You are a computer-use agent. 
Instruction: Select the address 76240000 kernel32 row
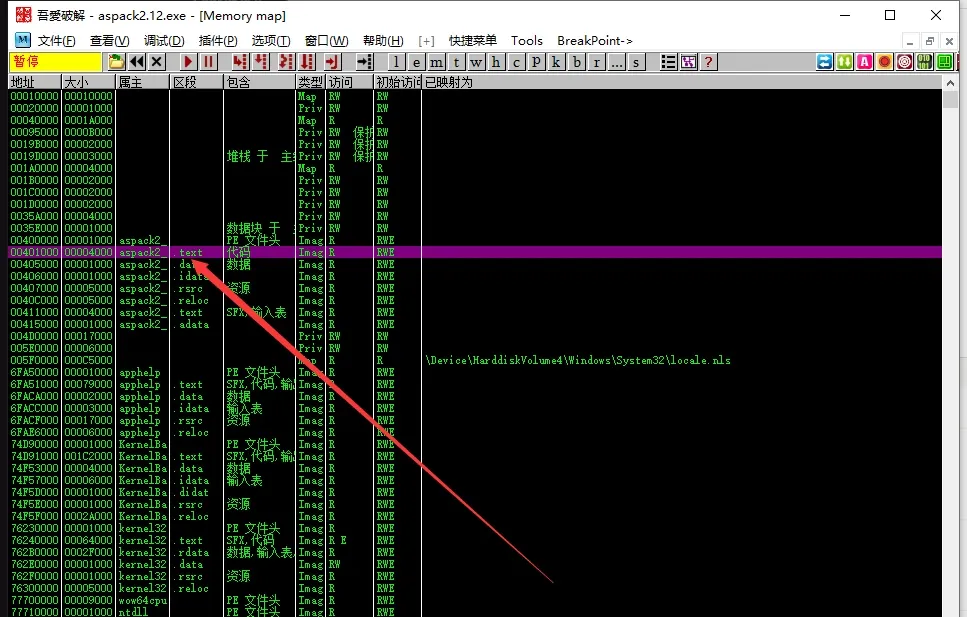pyautogui.click(x=475, y=540)
